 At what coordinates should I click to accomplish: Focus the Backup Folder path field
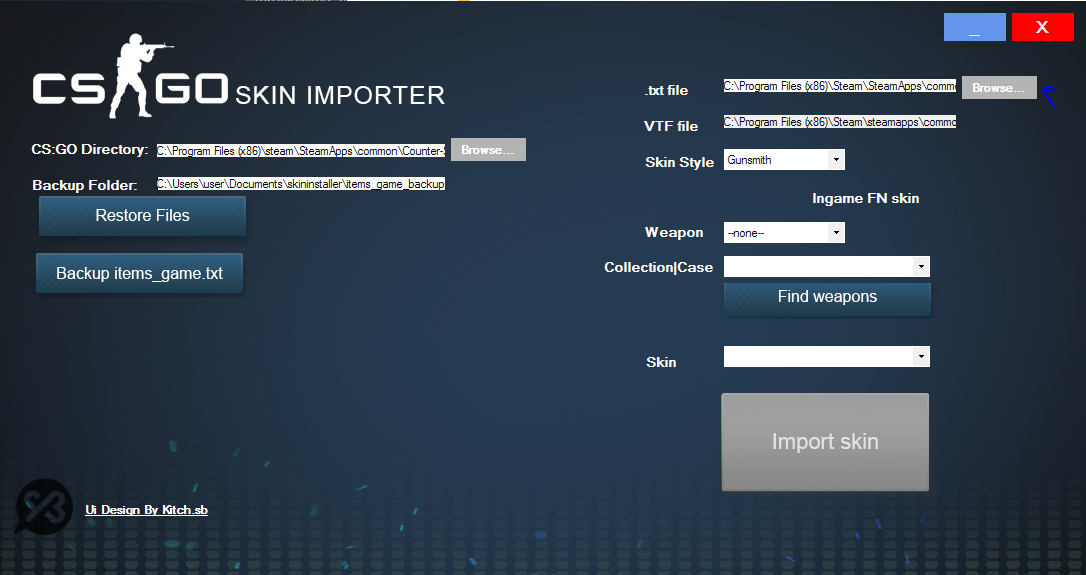point(301,184)
